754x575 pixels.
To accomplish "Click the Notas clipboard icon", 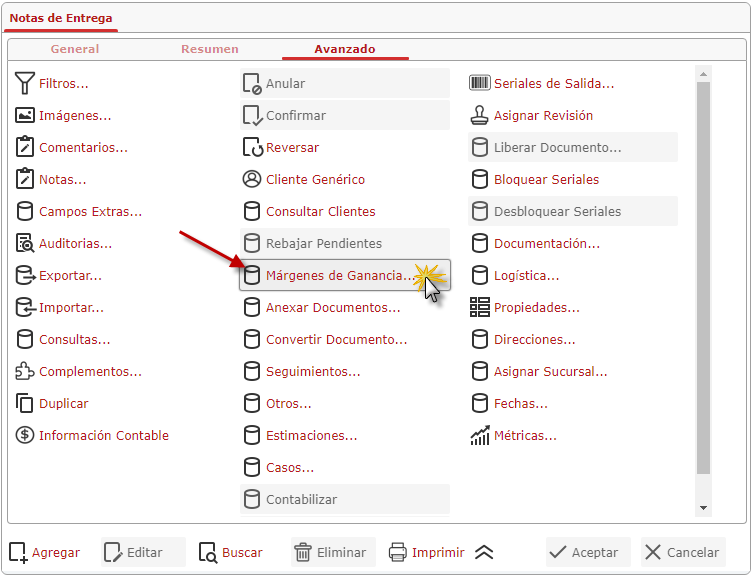I will point(25,179).
